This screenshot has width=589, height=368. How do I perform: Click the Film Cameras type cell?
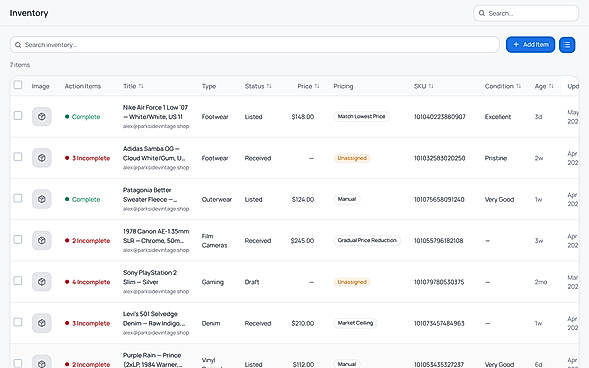tap(214, 241)
